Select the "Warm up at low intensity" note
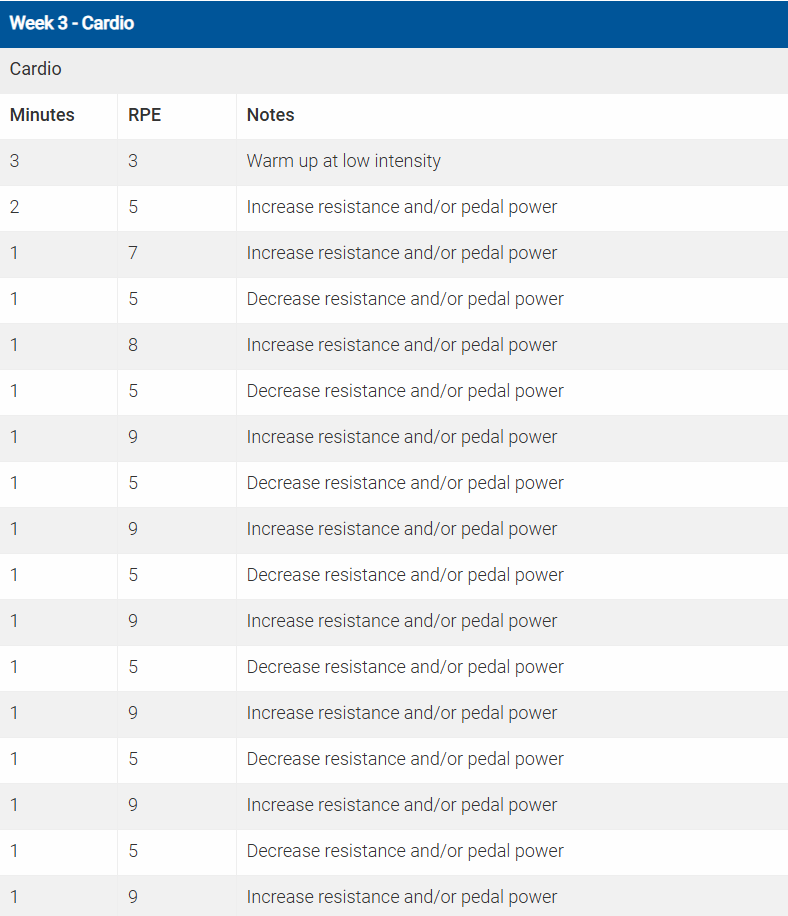This screenshot has width=788, height=916. [x=343, y=161]
